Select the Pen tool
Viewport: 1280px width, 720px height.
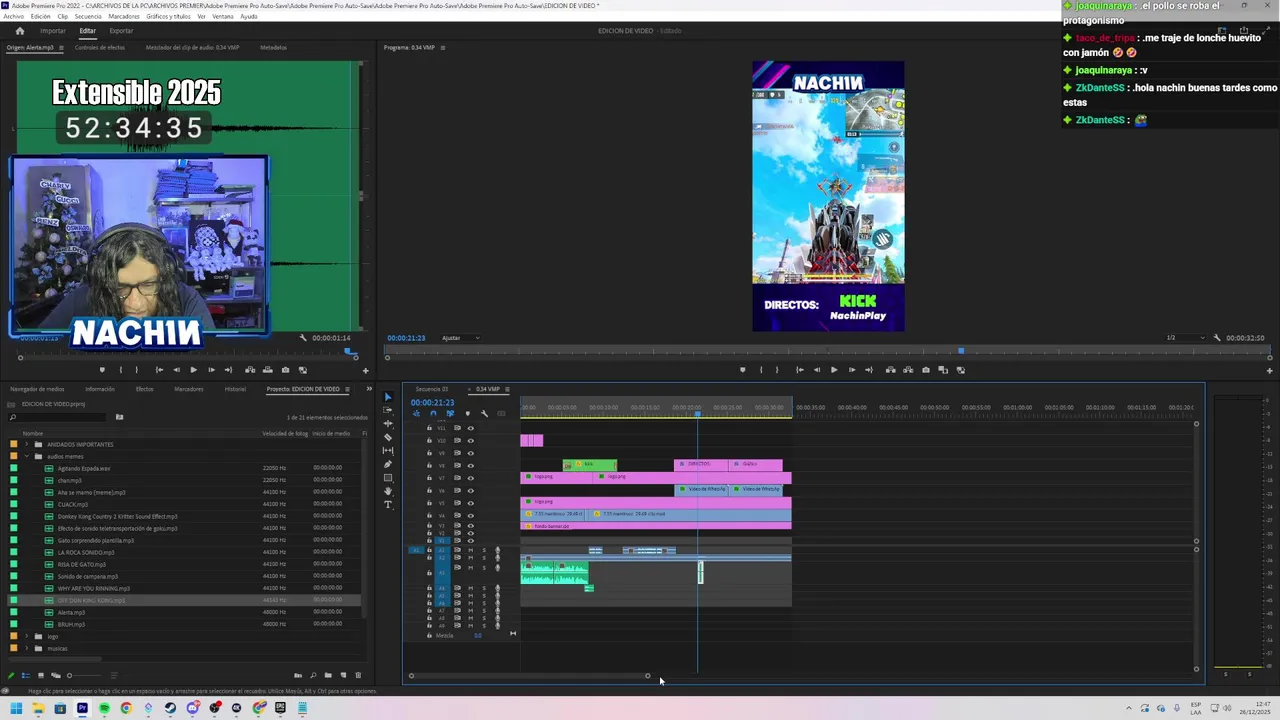388,464
